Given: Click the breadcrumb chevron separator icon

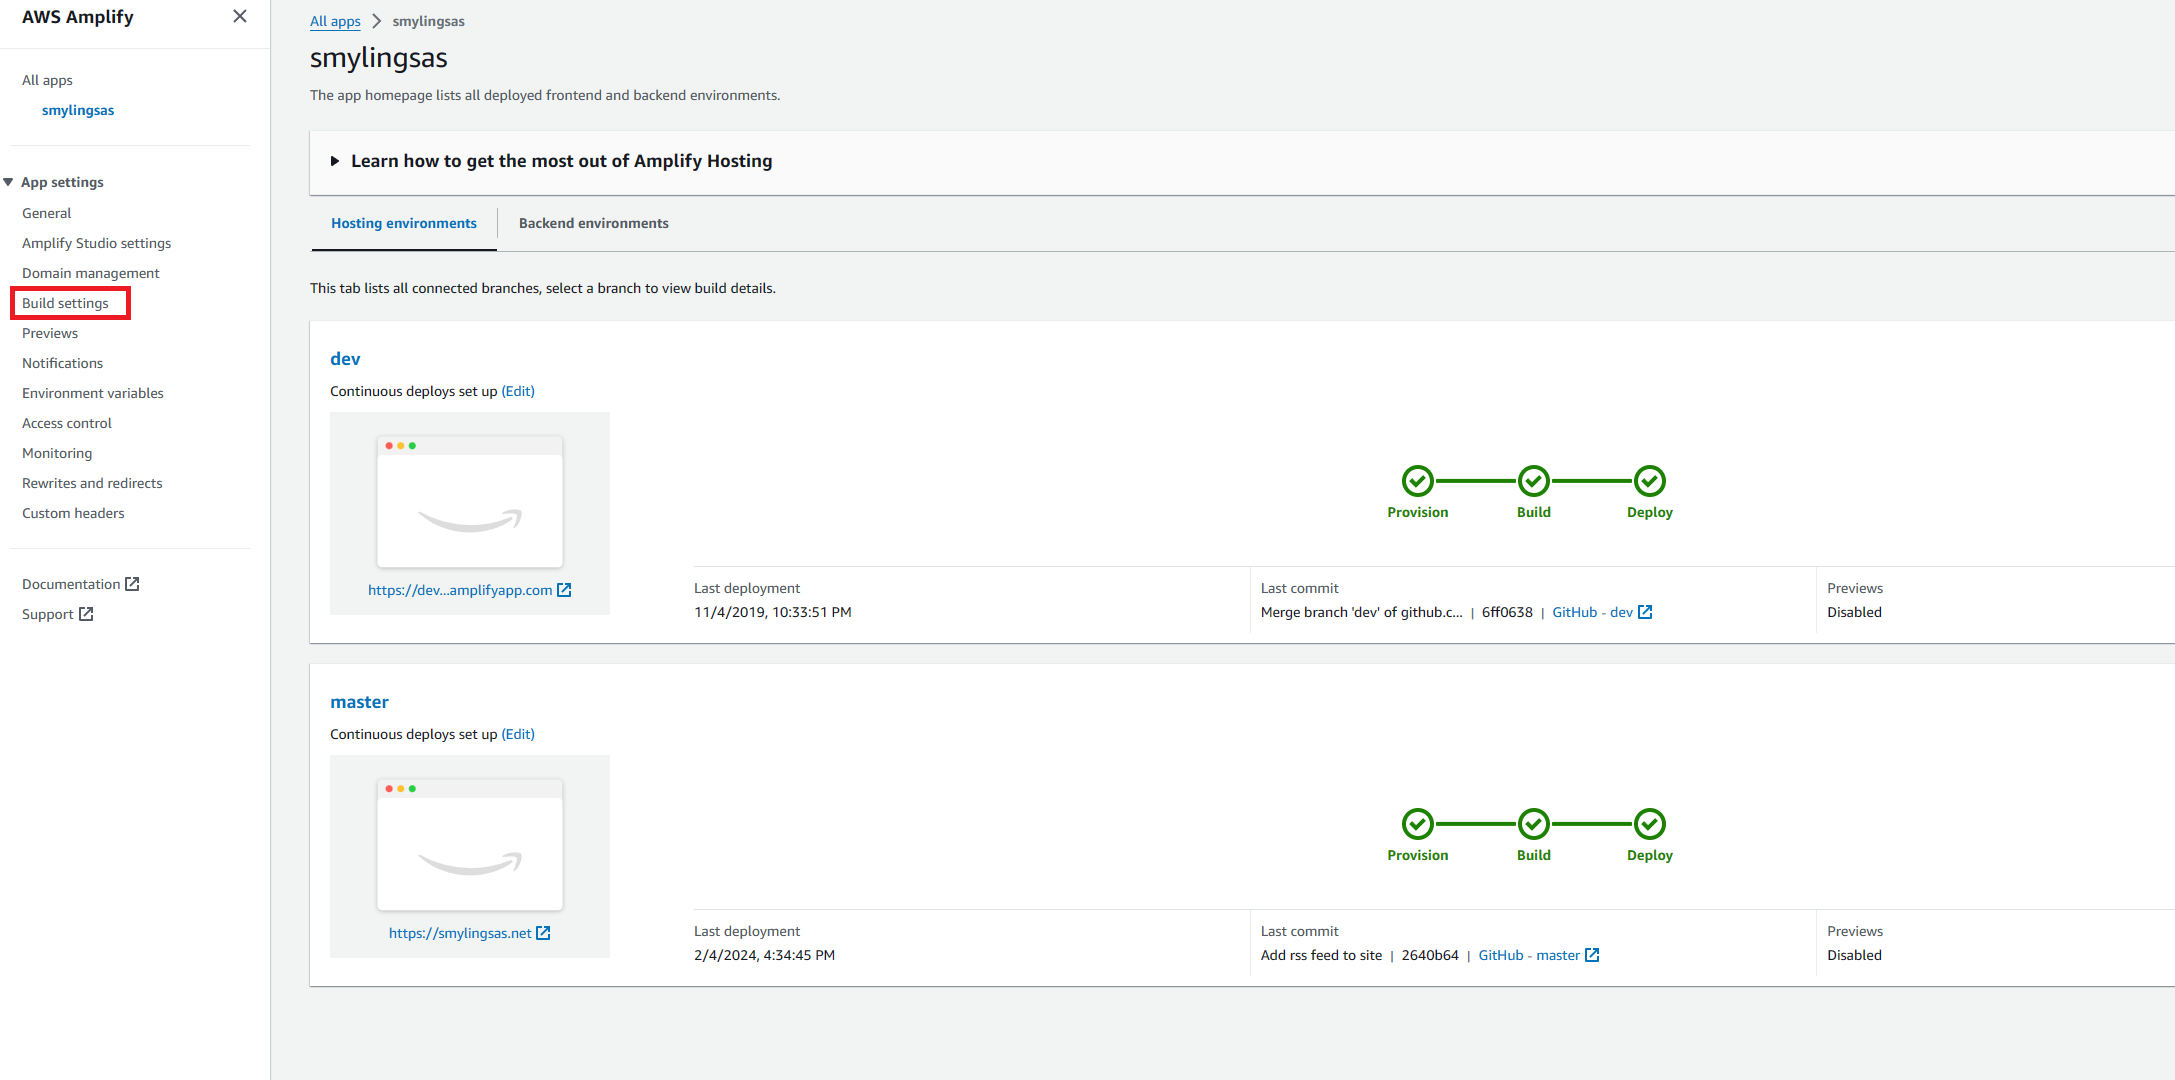Looking at the screenshot, I should pyautogui.click(x=377, y=21).
